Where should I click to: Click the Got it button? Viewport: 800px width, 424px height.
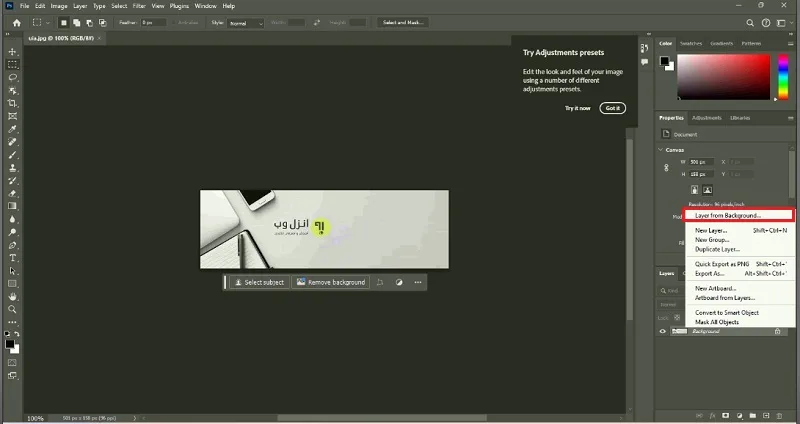[613, 108]
